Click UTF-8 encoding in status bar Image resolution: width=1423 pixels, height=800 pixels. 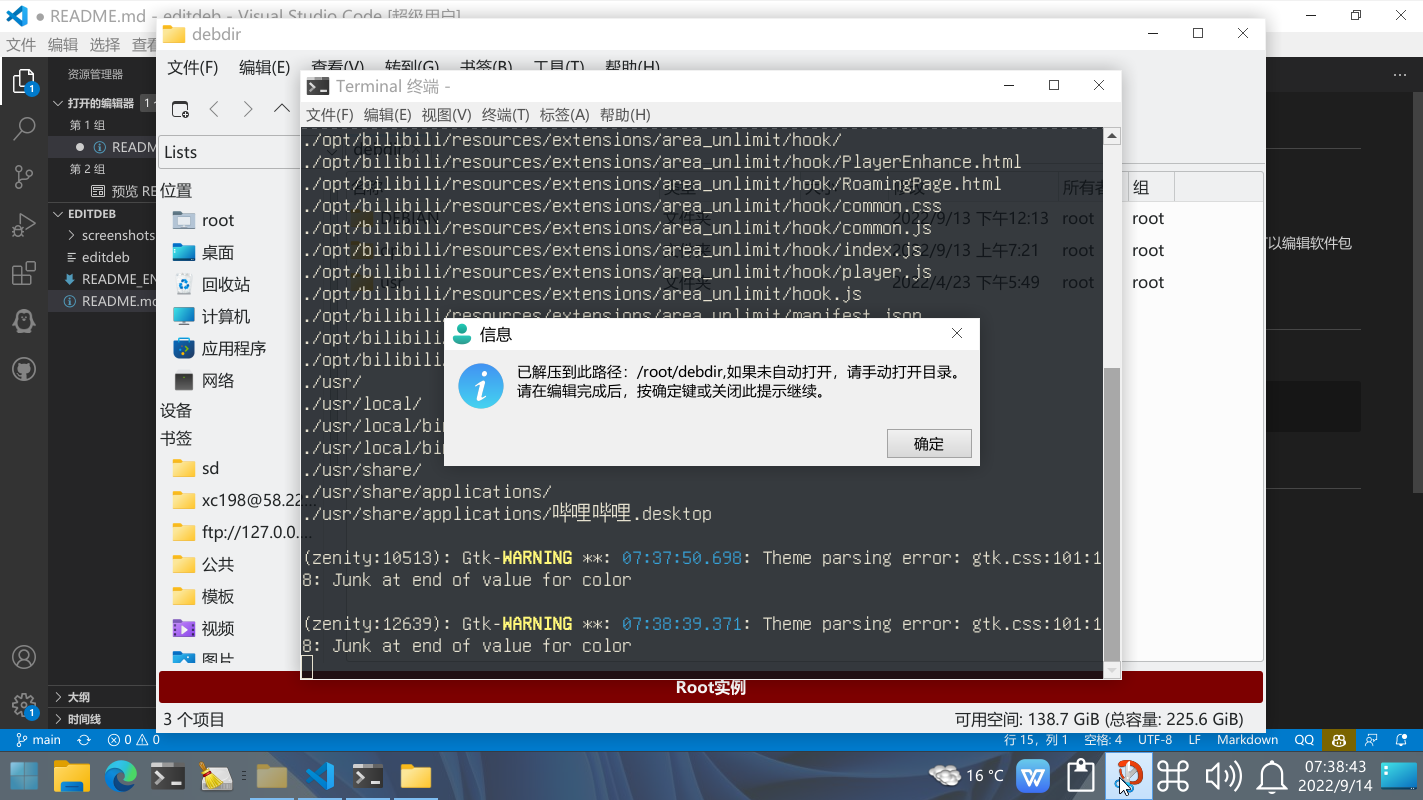(x=1155, y=740)
